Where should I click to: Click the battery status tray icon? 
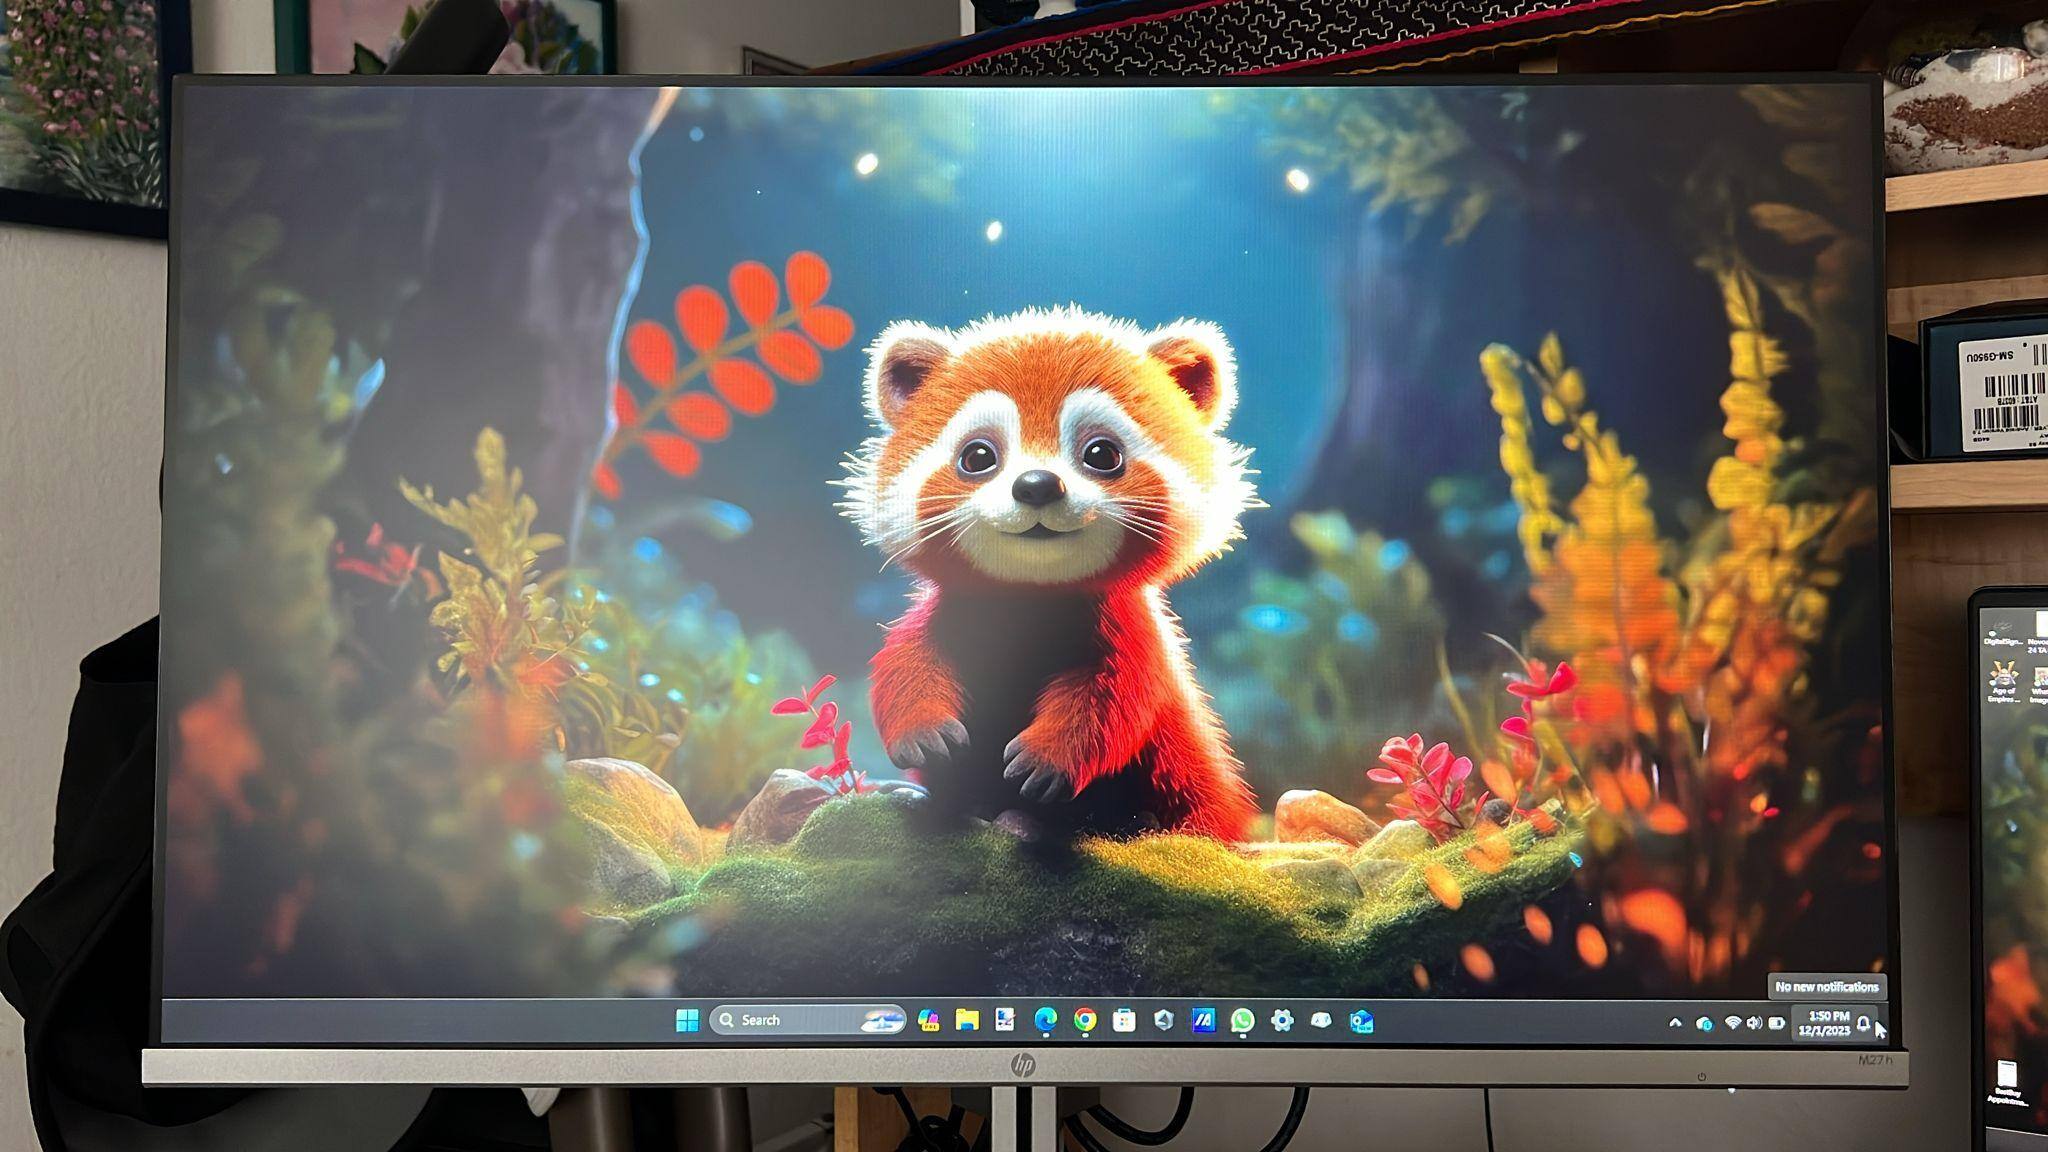click(1777, 1023)
